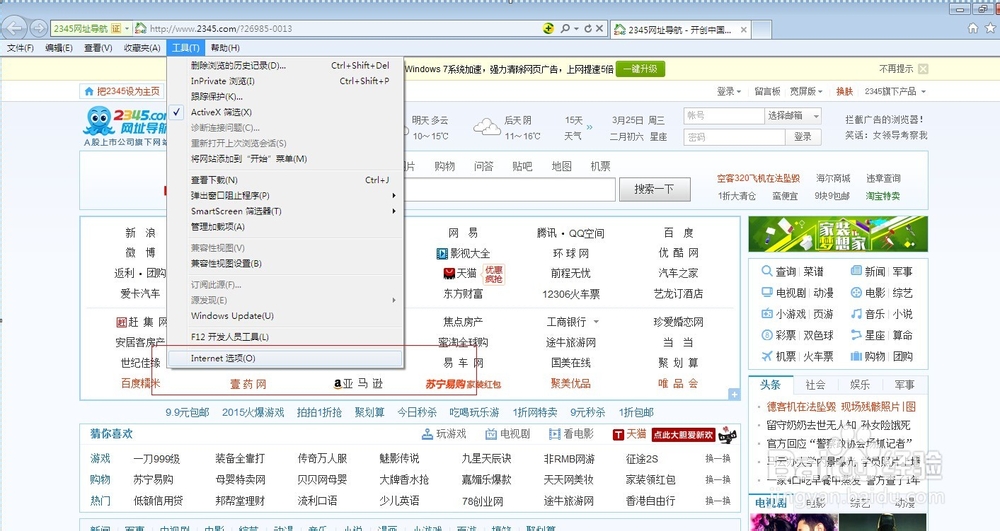Click 音乐 note icon in right panel
1000x531 pixels.
[x=856, y=314]
